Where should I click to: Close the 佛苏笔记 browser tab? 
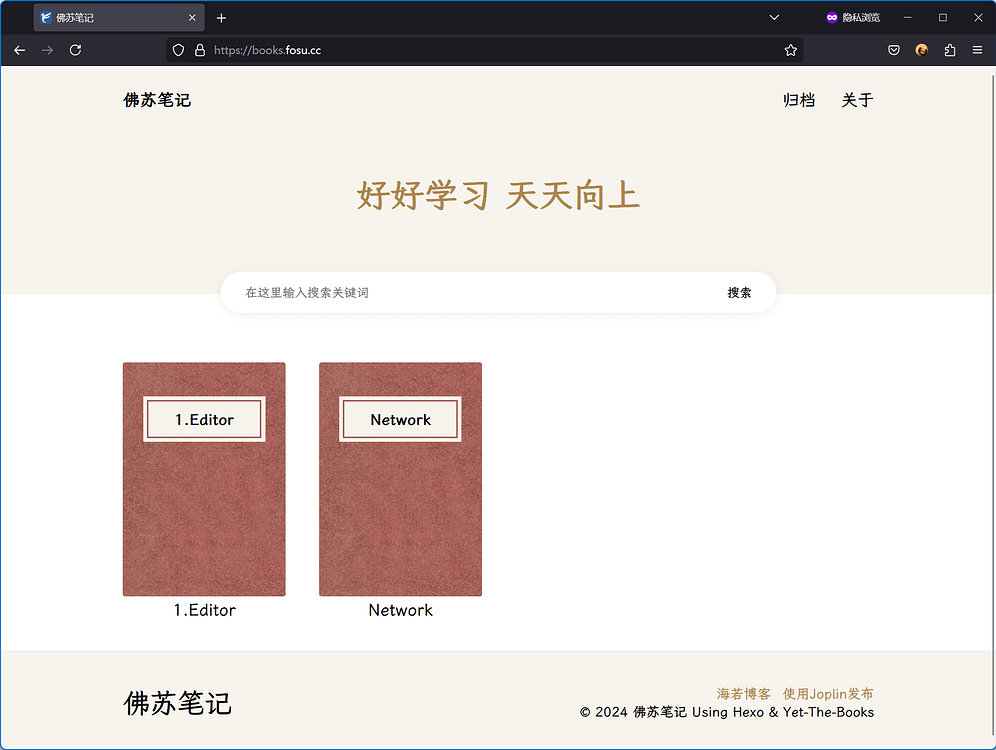[x=192, y=18]
